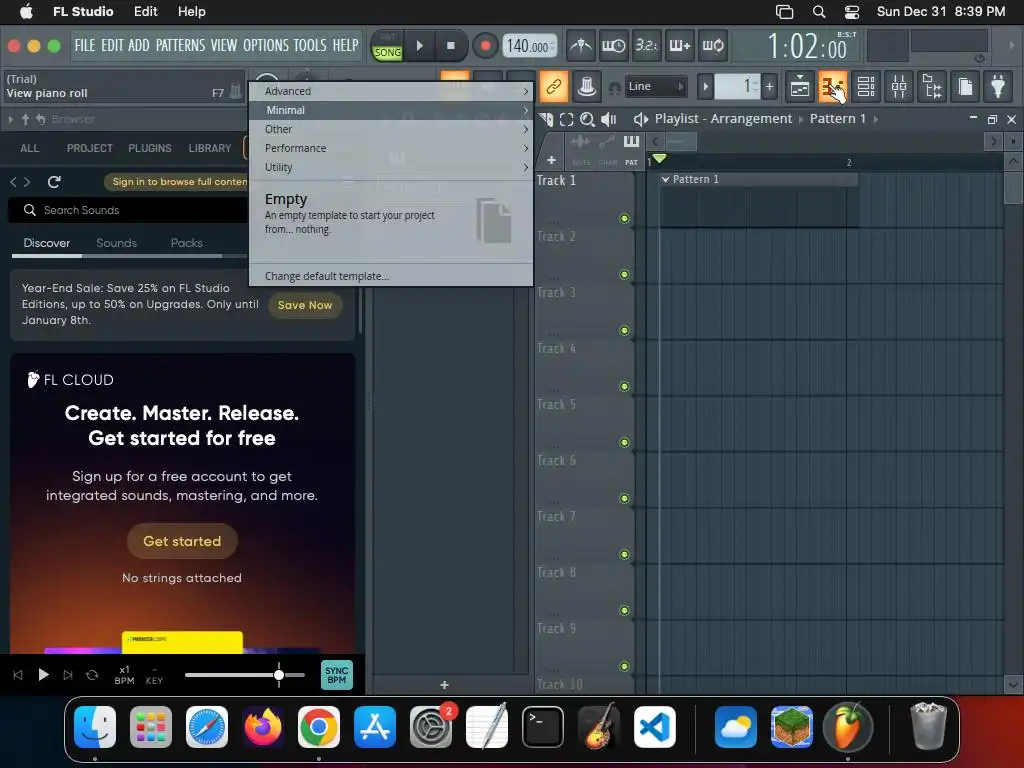This screenshot has width=1024, height=768.
Task: Open the PATTERNS menu
Action: pyautogui.click(x=180, y=45)
